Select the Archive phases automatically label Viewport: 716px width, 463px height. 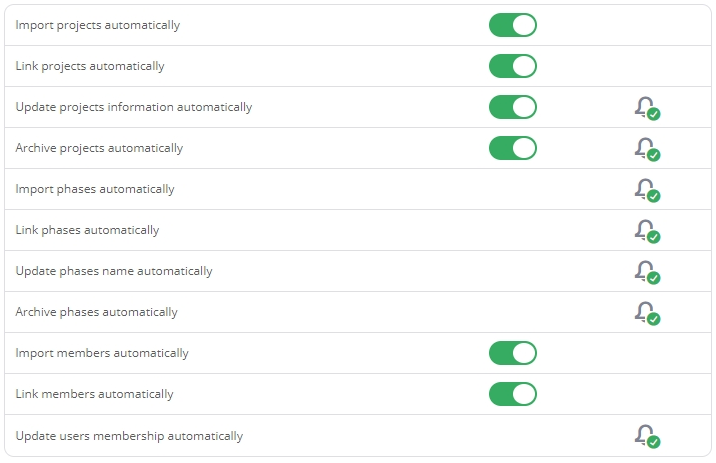click(96, 312)
